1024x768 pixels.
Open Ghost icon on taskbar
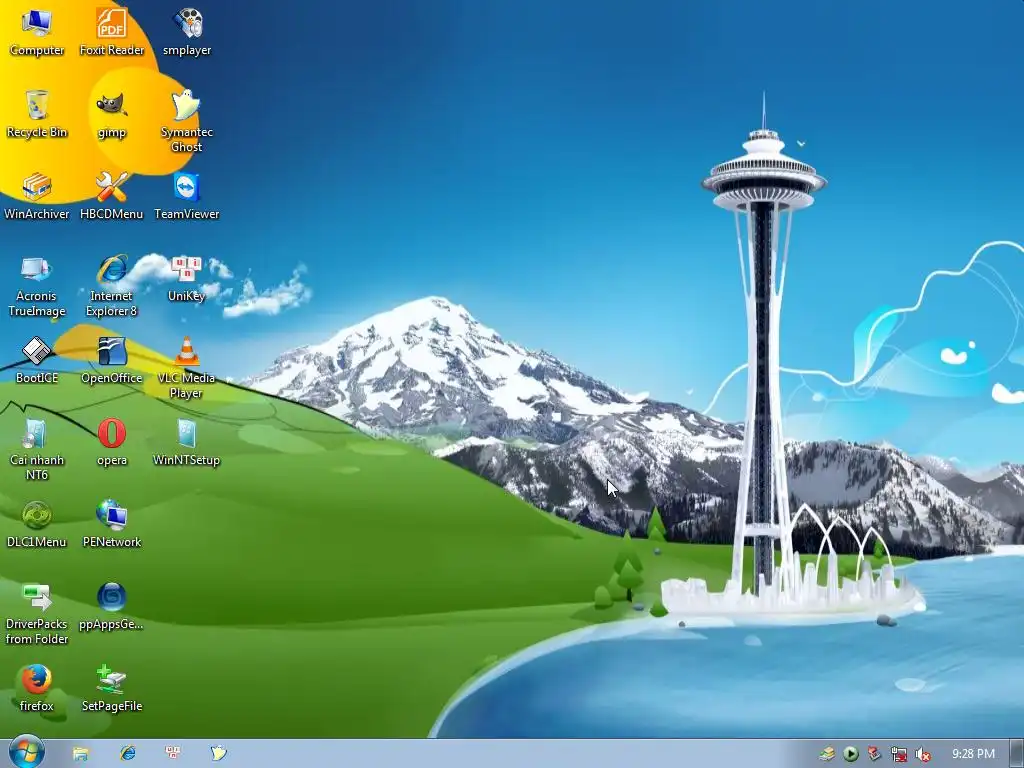click(x=219, y=753)
